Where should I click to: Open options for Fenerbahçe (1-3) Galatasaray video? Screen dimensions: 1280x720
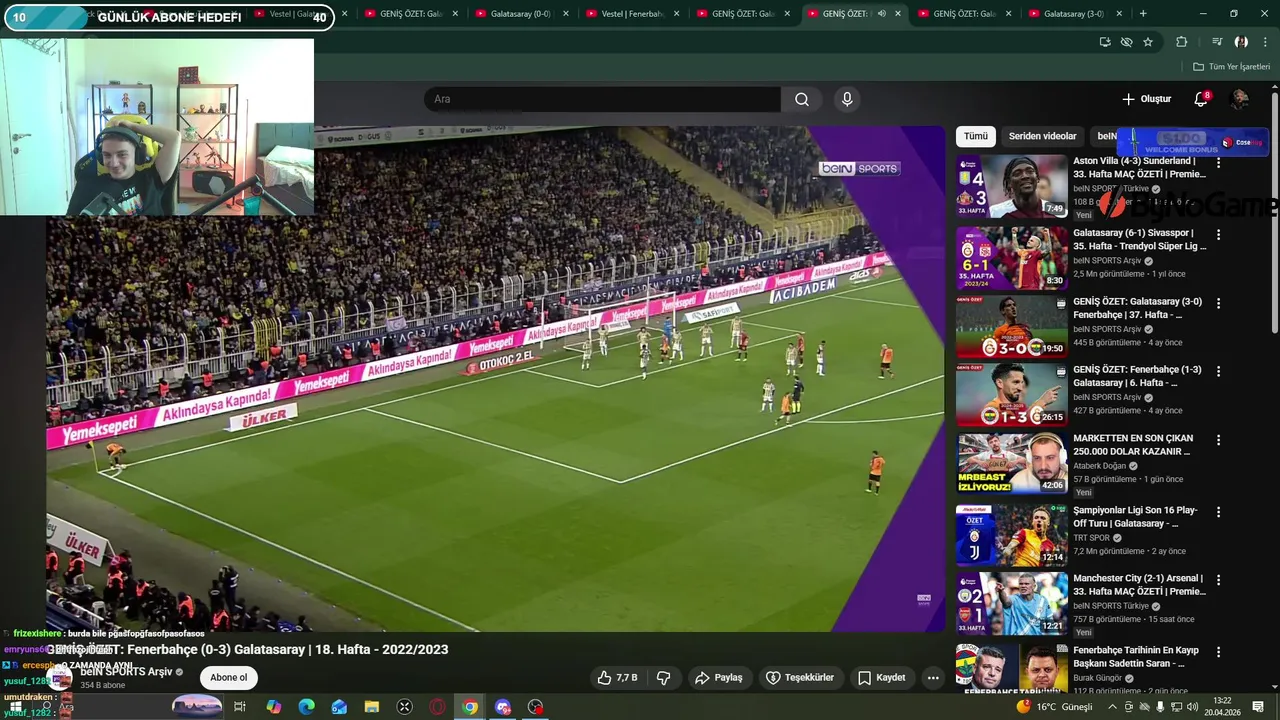(x=1218, y=371)
